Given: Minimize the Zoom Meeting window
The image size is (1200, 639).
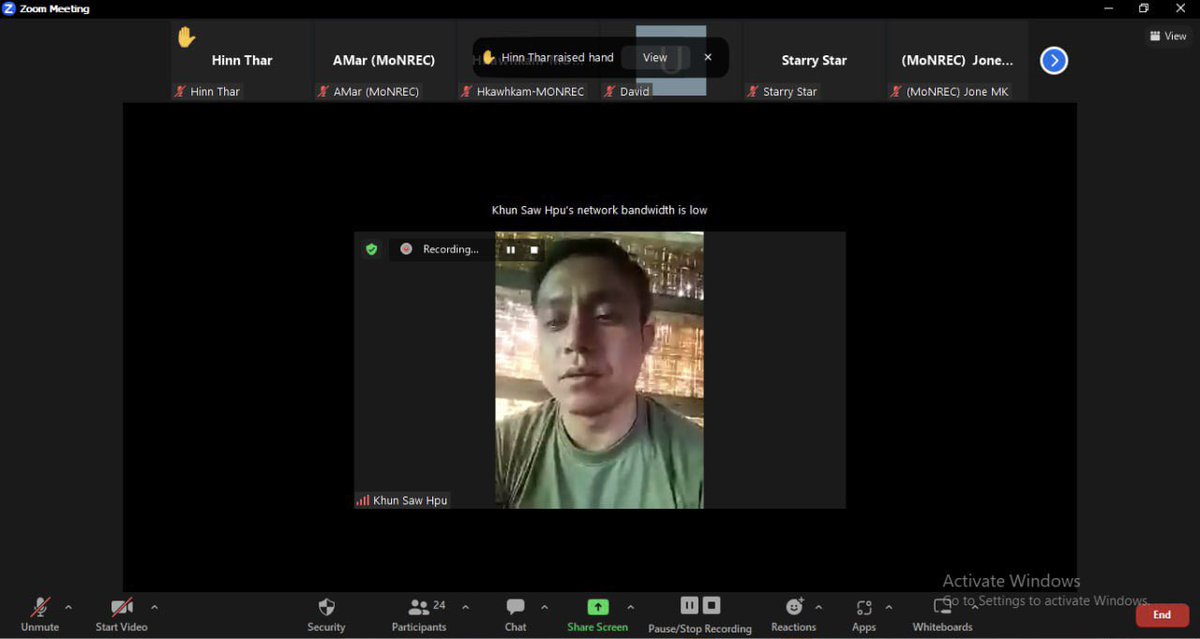Looking at the screenshot, I should [1109, 8].
